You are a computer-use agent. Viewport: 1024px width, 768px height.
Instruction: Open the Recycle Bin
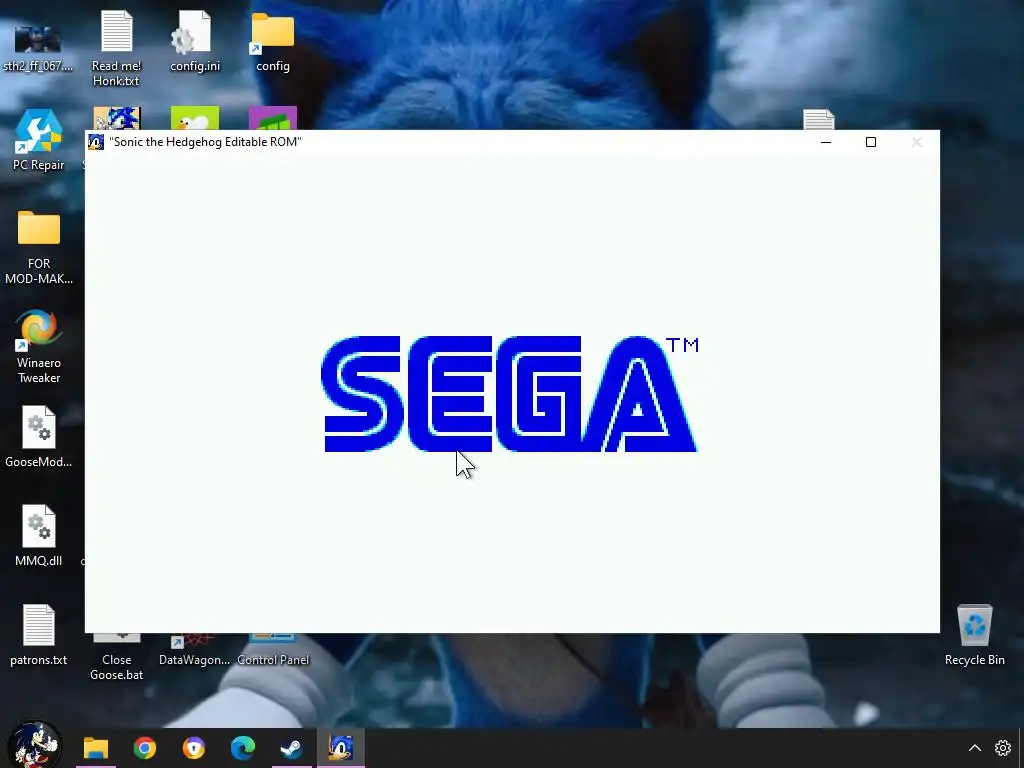[974, 635]
